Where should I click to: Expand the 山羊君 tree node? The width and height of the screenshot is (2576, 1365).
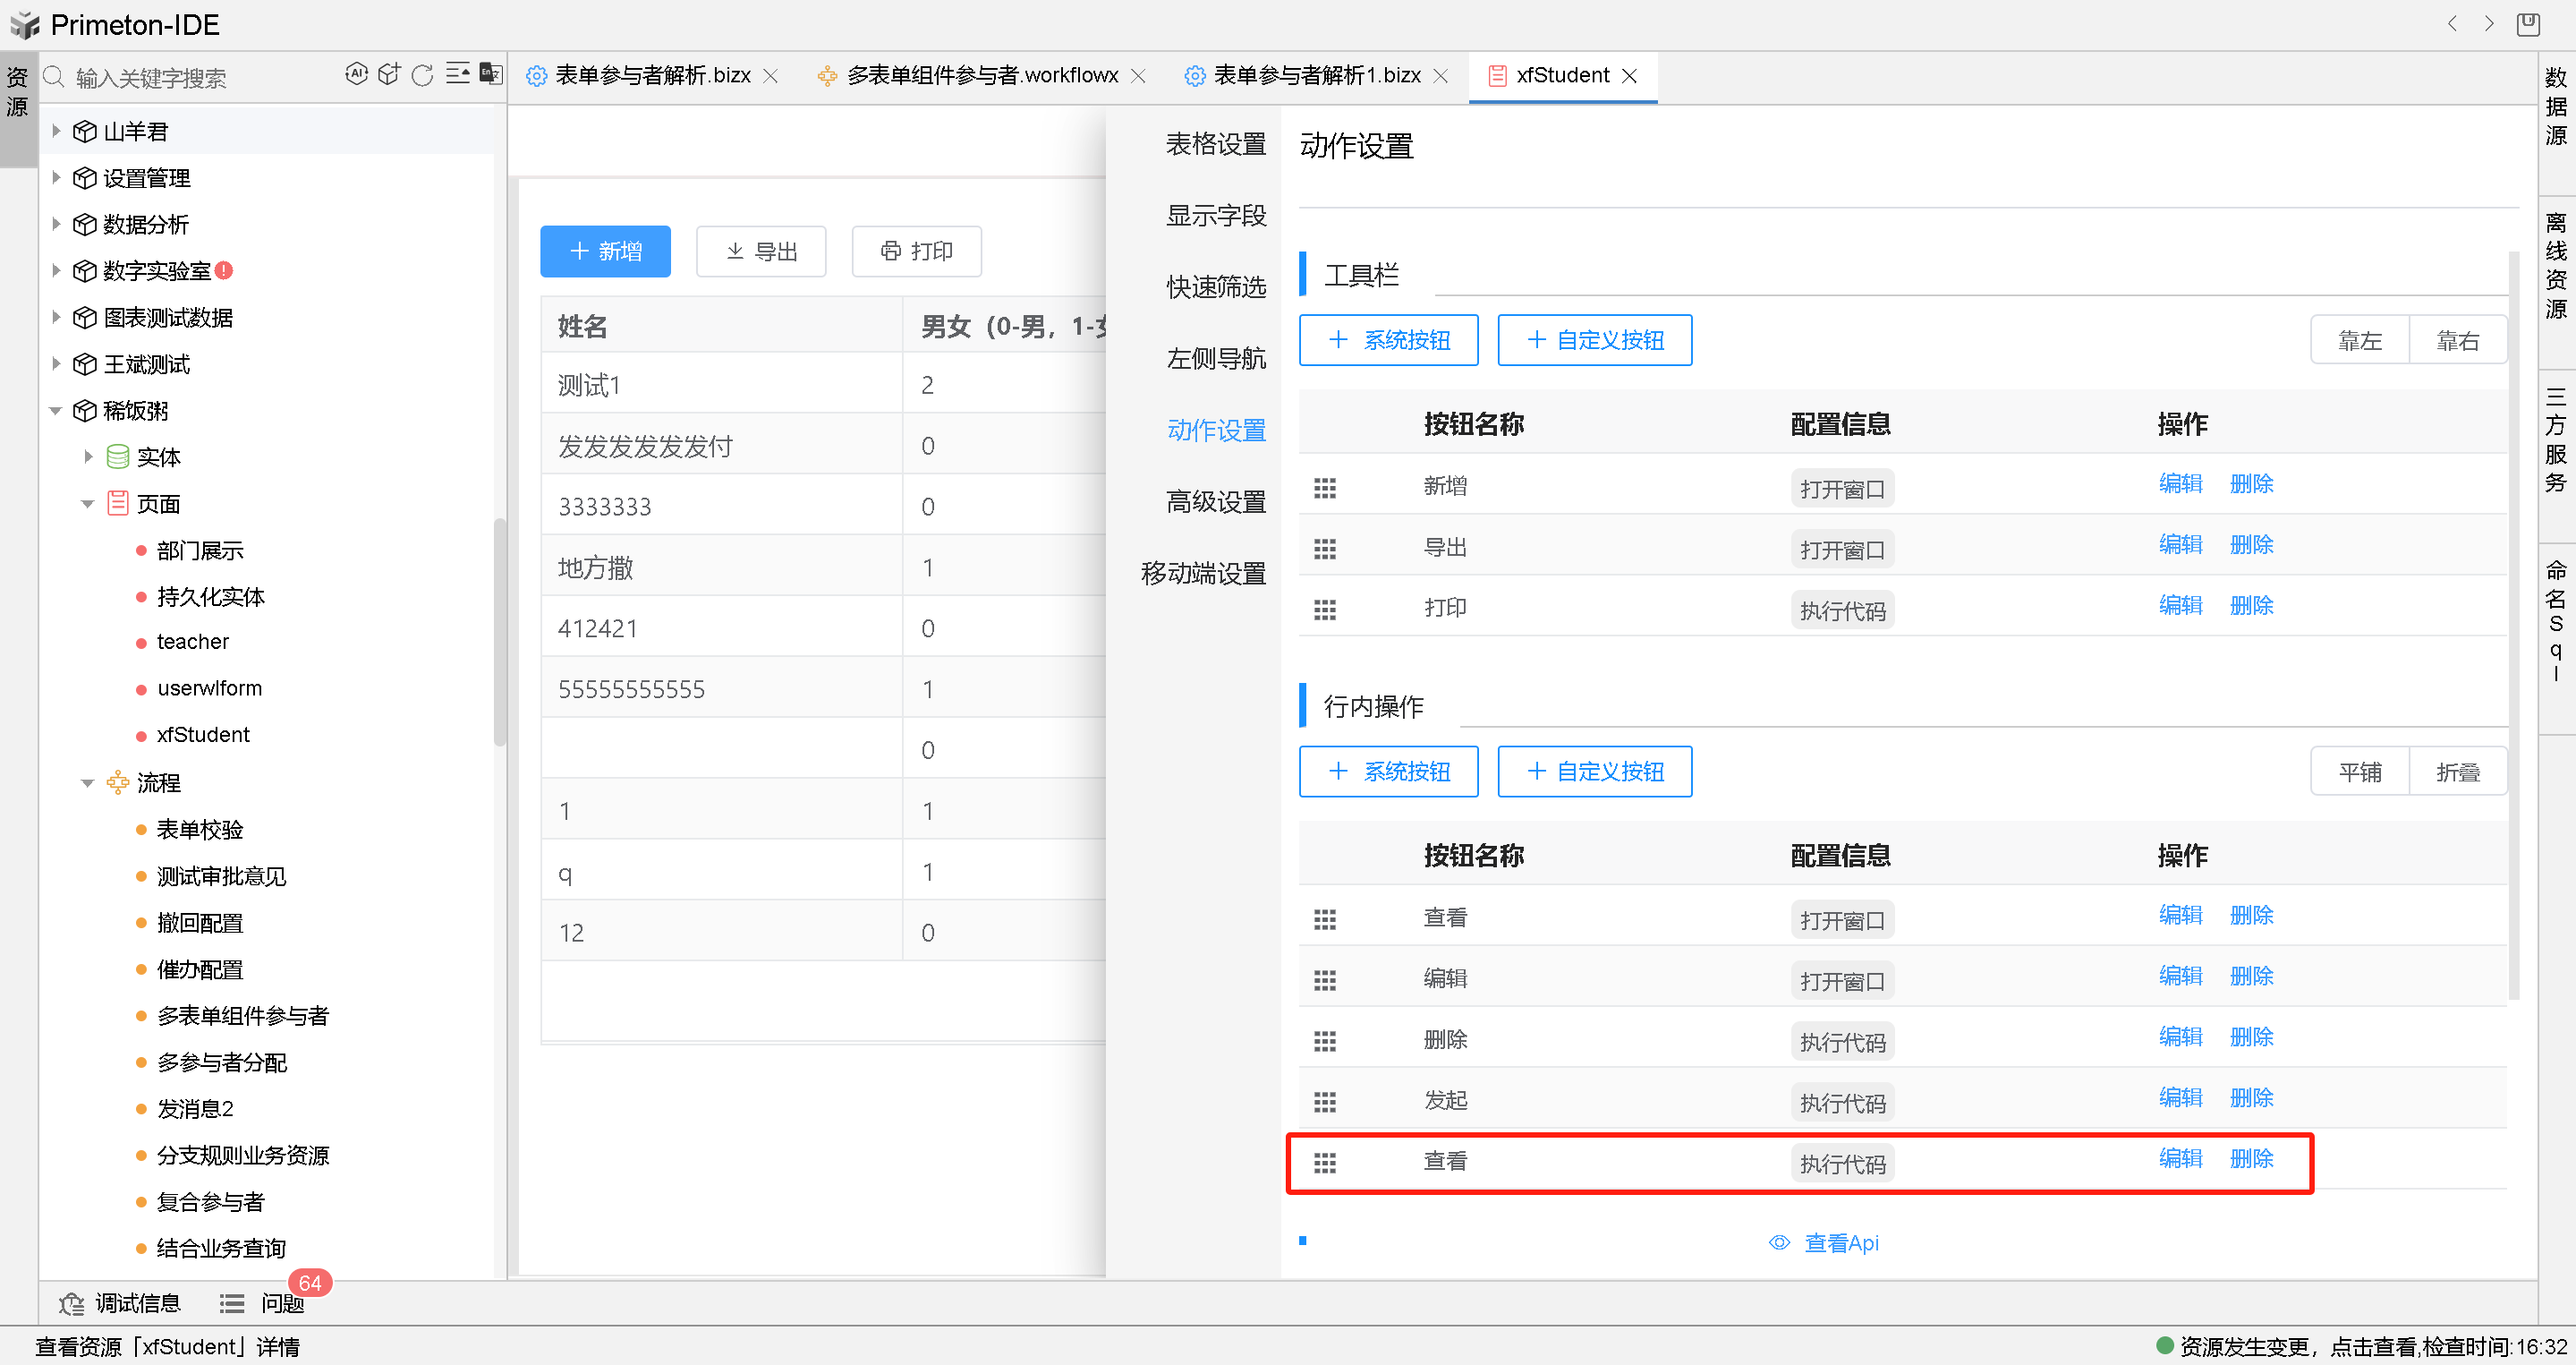(56, 131)
